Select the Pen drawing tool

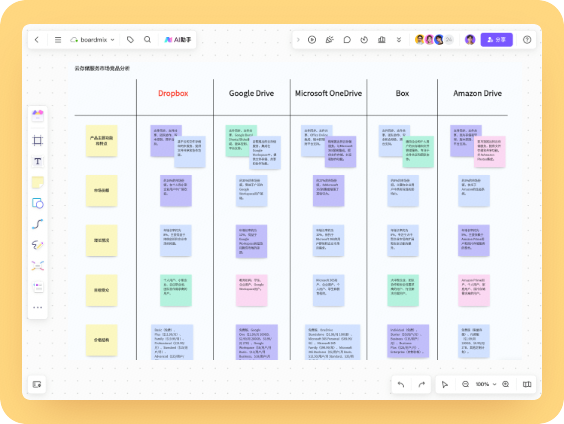(x=38, y=245)
